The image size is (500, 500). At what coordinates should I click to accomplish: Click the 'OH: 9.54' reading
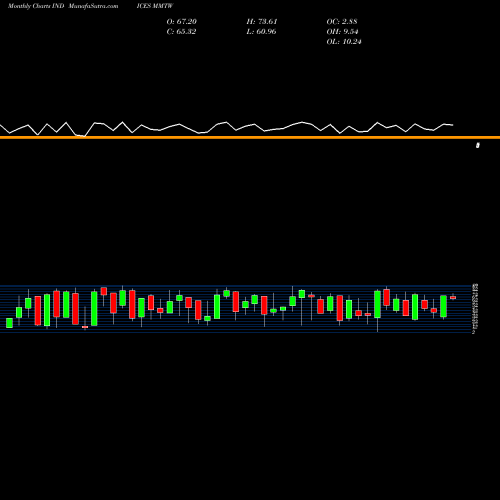[x=342, y=32]
